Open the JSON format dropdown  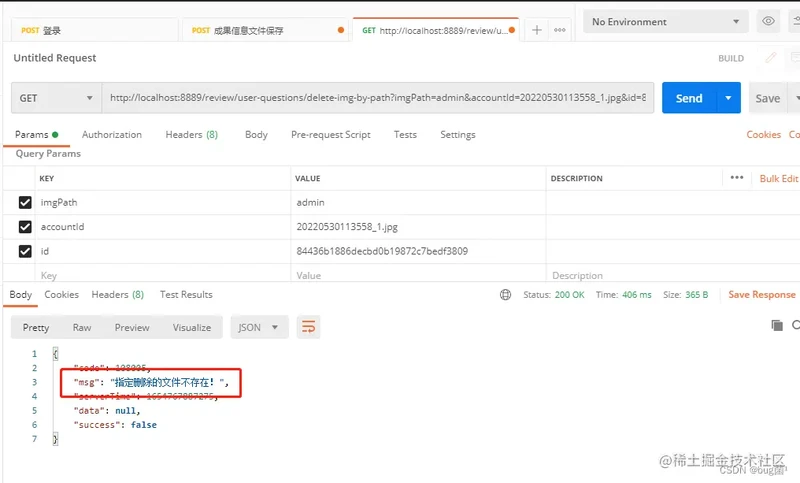[x=259, y=327]
